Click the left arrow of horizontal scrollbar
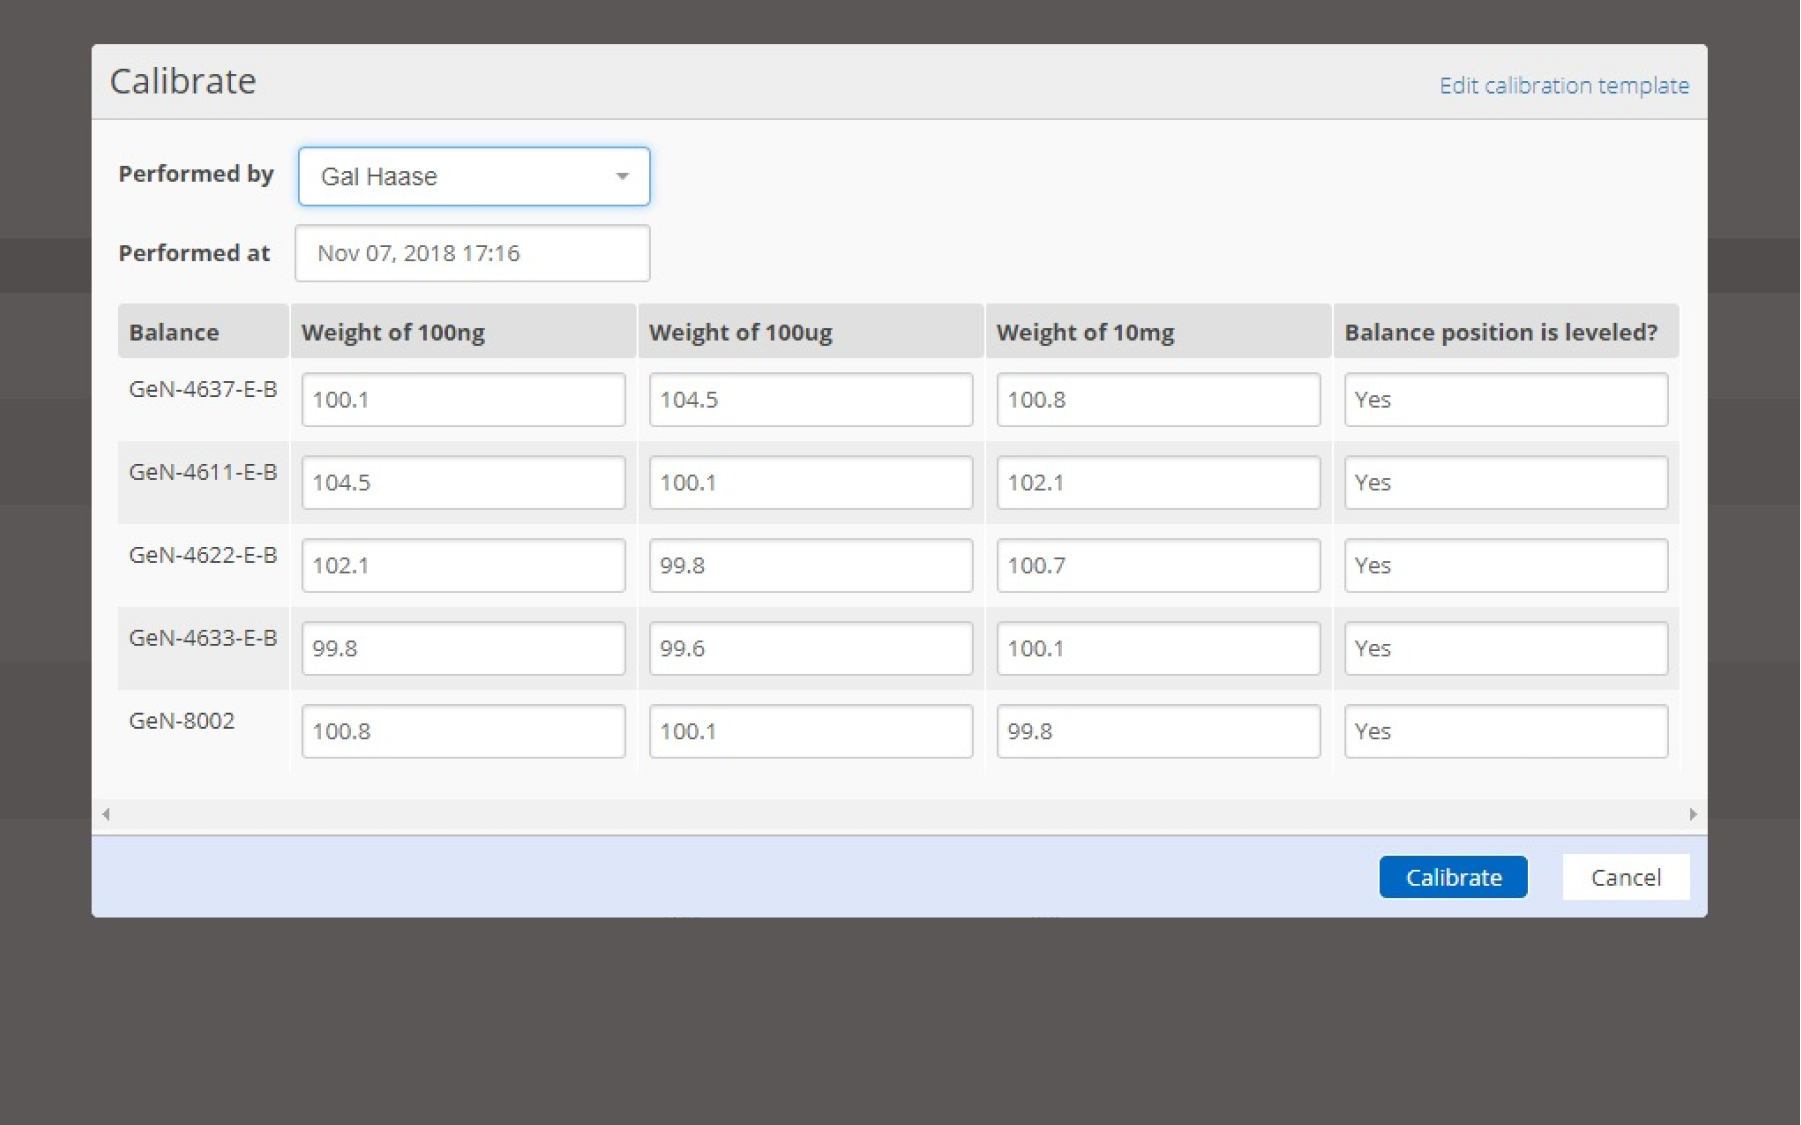 tap(106, 814)
